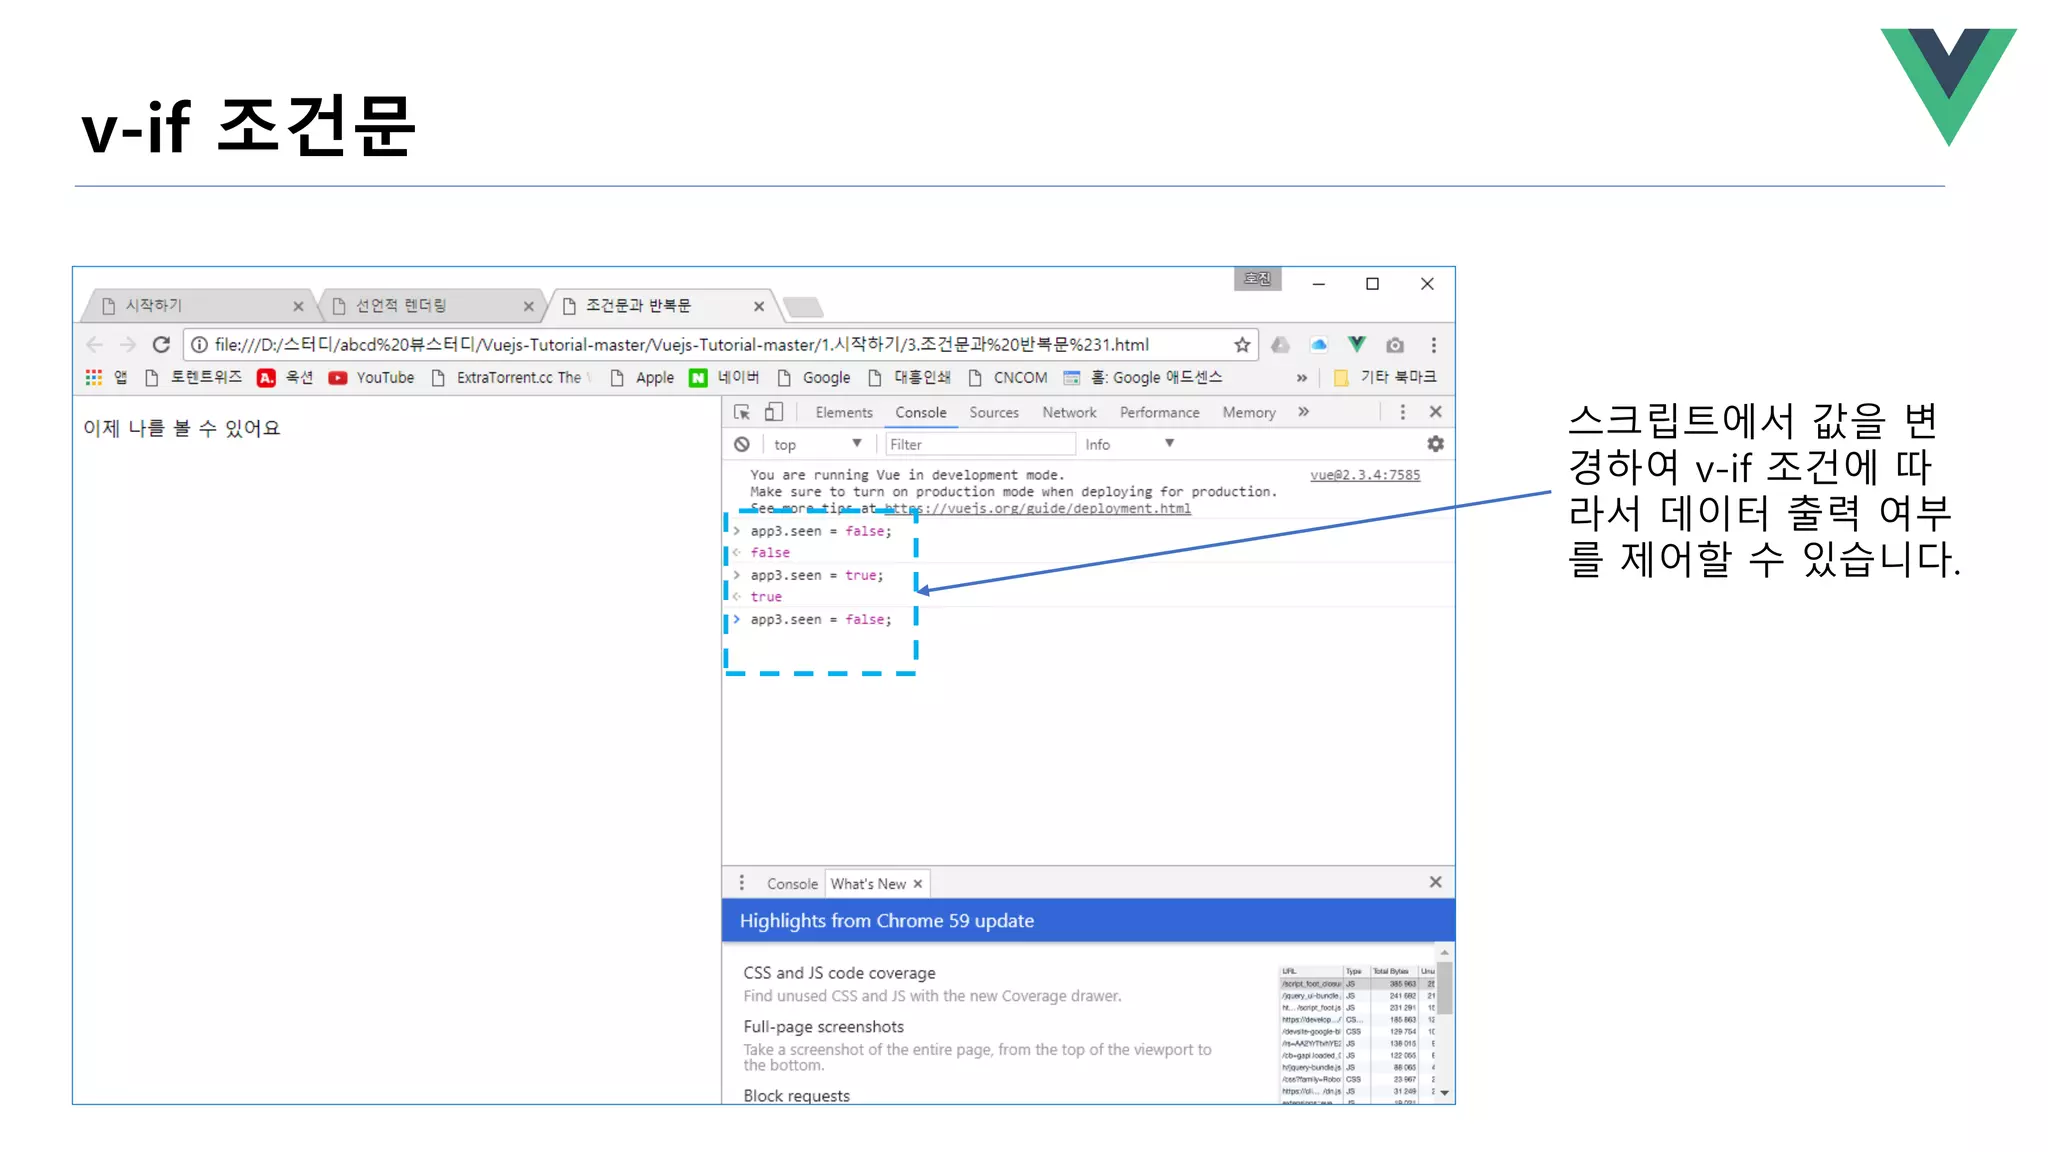Click the Vue devtools extension icon
The image size is (2048, 1152).
click(1356, 345)
